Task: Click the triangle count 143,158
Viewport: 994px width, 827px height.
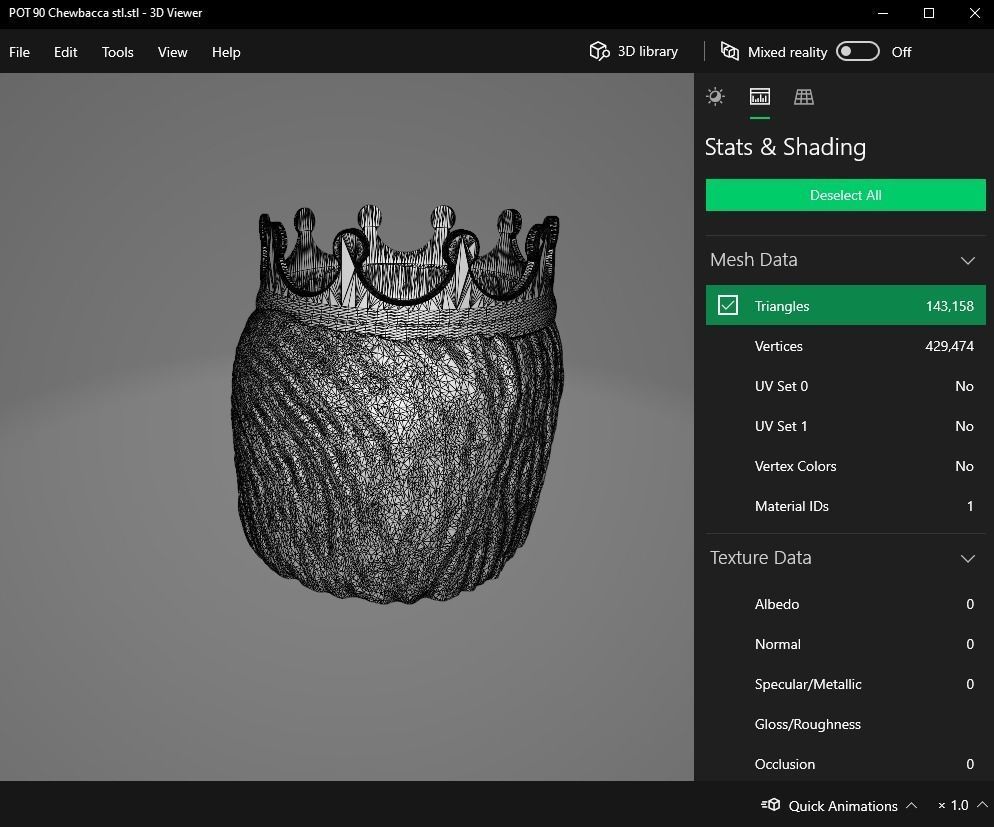Action: 949,306
